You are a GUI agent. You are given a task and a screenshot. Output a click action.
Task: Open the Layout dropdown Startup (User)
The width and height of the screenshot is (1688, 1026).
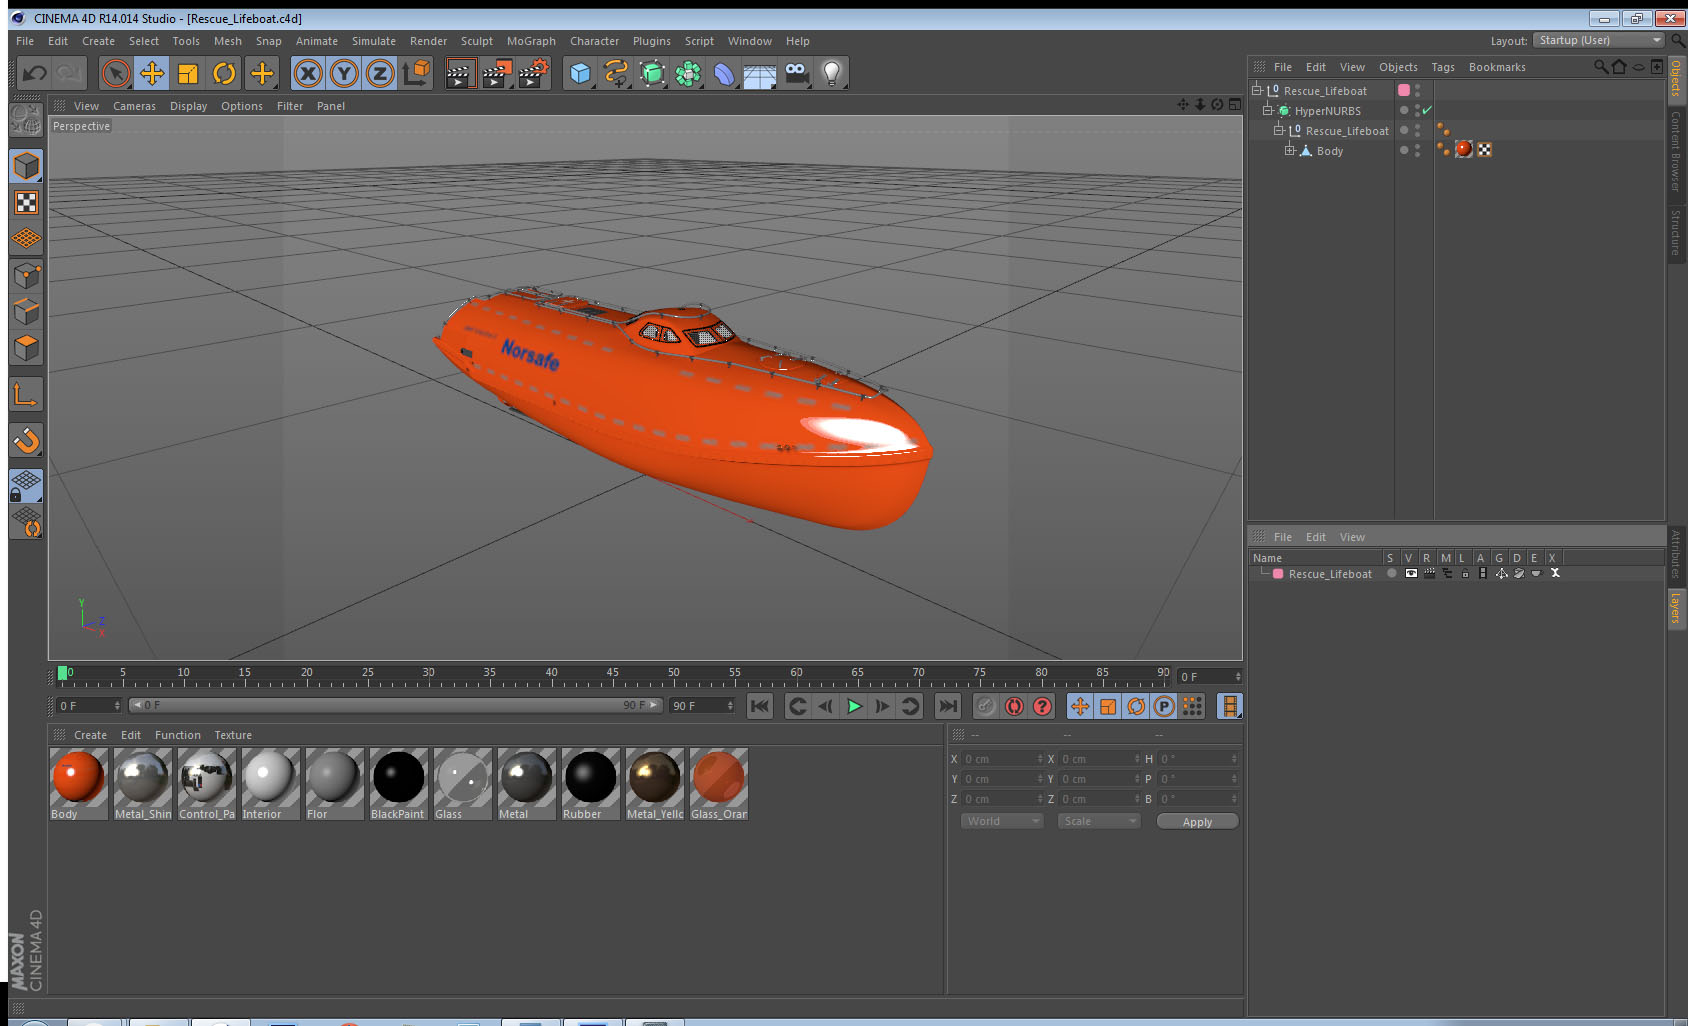1599,40
